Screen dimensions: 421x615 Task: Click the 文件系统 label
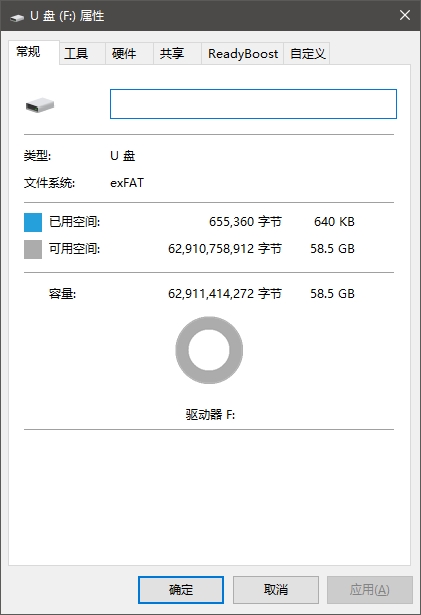coord(49,183)
